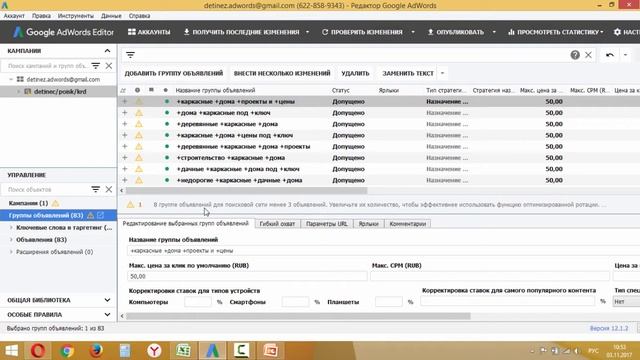Click Make multiple changes button
The width and height of the screenshot is (640, 360).
tap(282, 73)
